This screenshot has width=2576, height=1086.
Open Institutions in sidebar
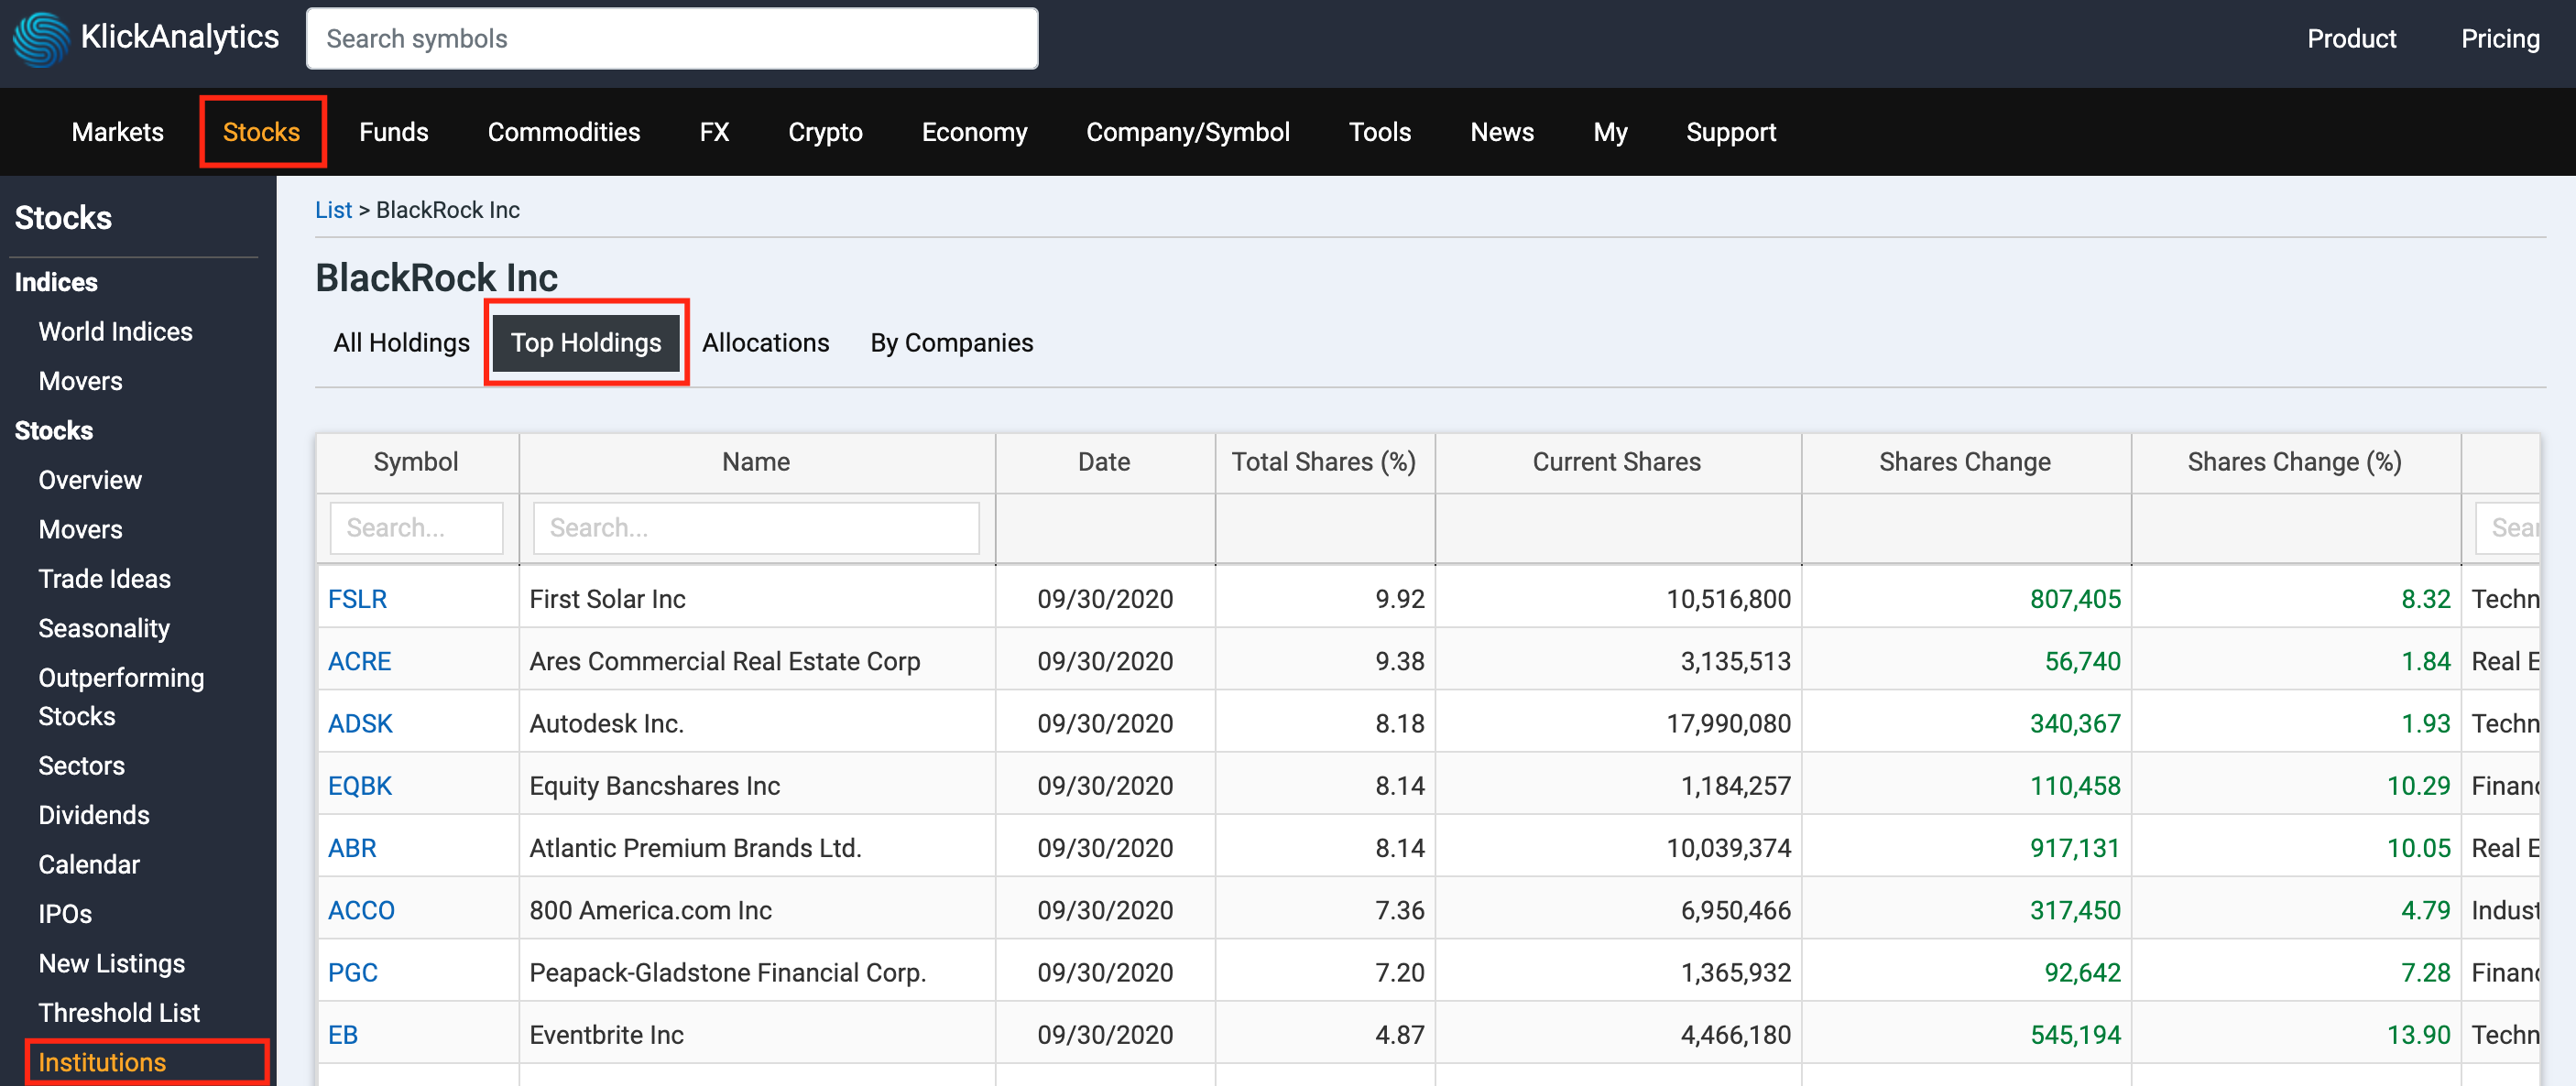coord(102,1062)
